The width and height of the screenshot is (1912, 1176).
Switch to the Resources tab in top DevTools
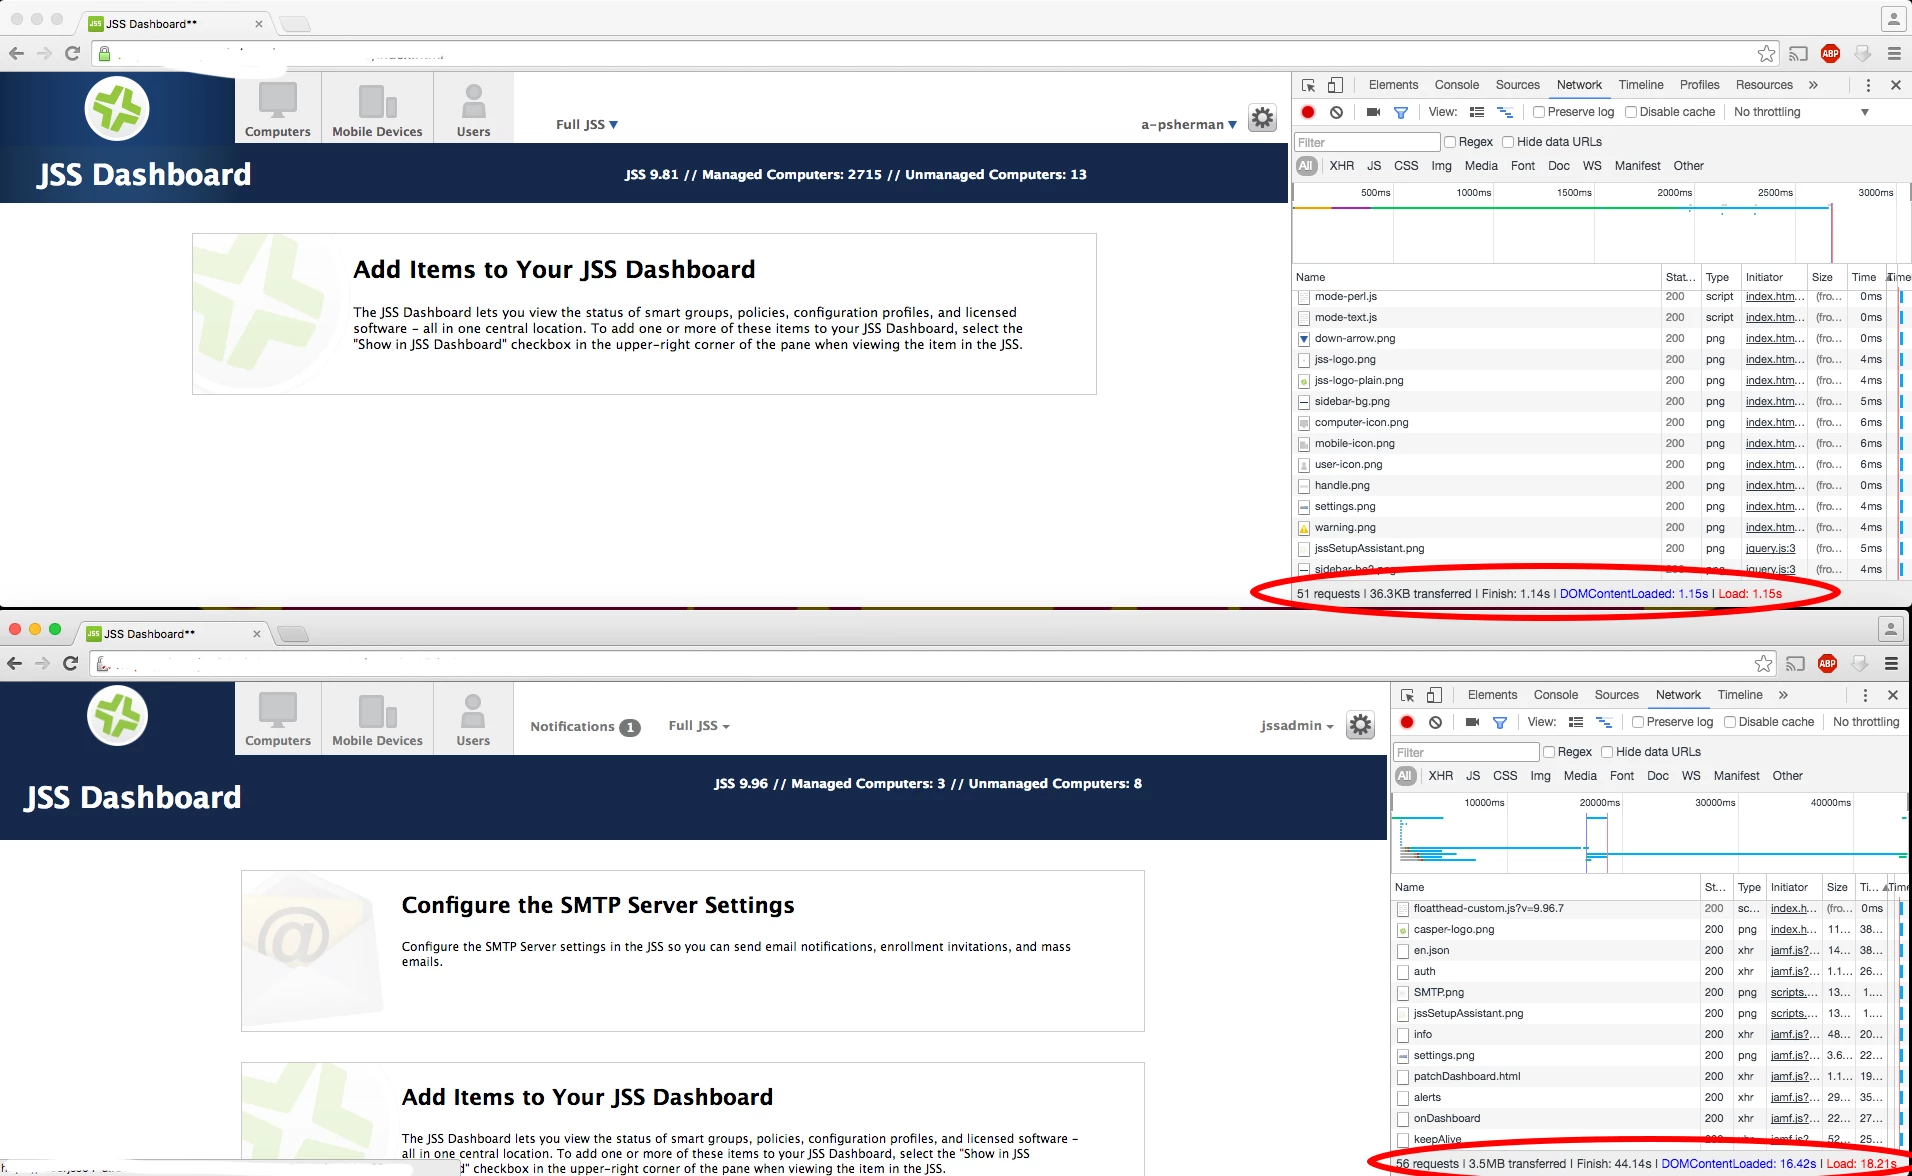(x=1764, y=85)
